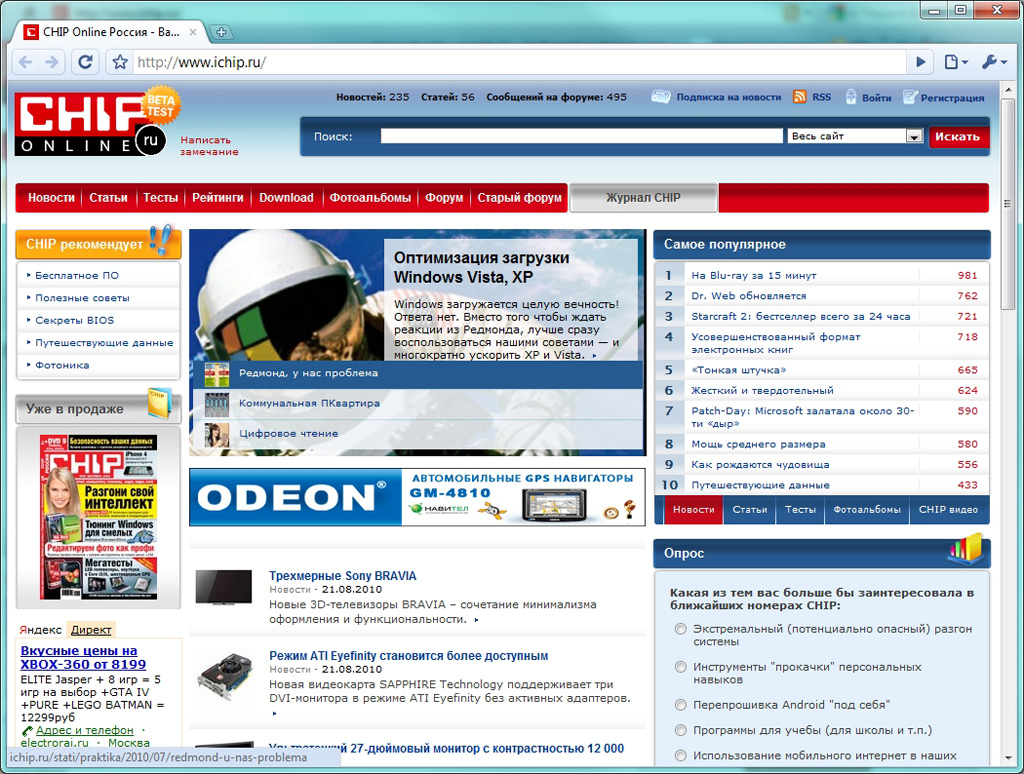The height and width of the screenshot is (774, 1024).
Task: Click the lock icon next to Войти
Action: coord(850,97)
